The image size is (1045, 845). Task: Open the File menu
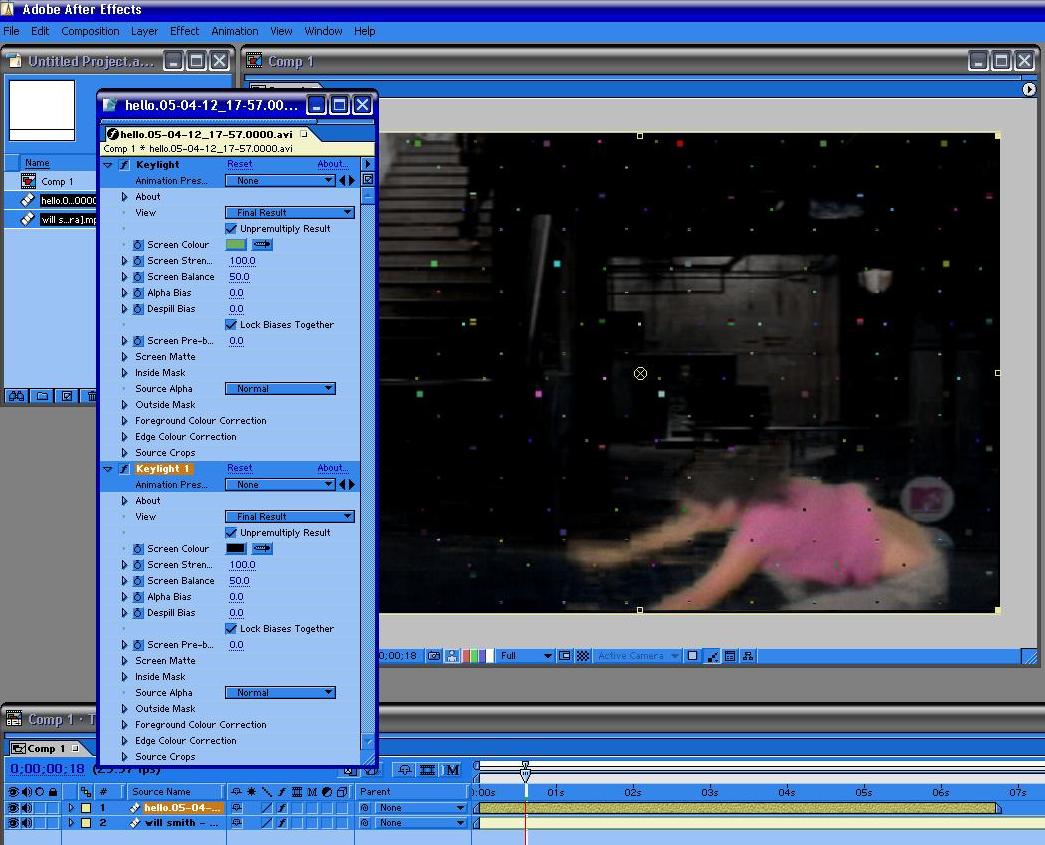[11, 31]
